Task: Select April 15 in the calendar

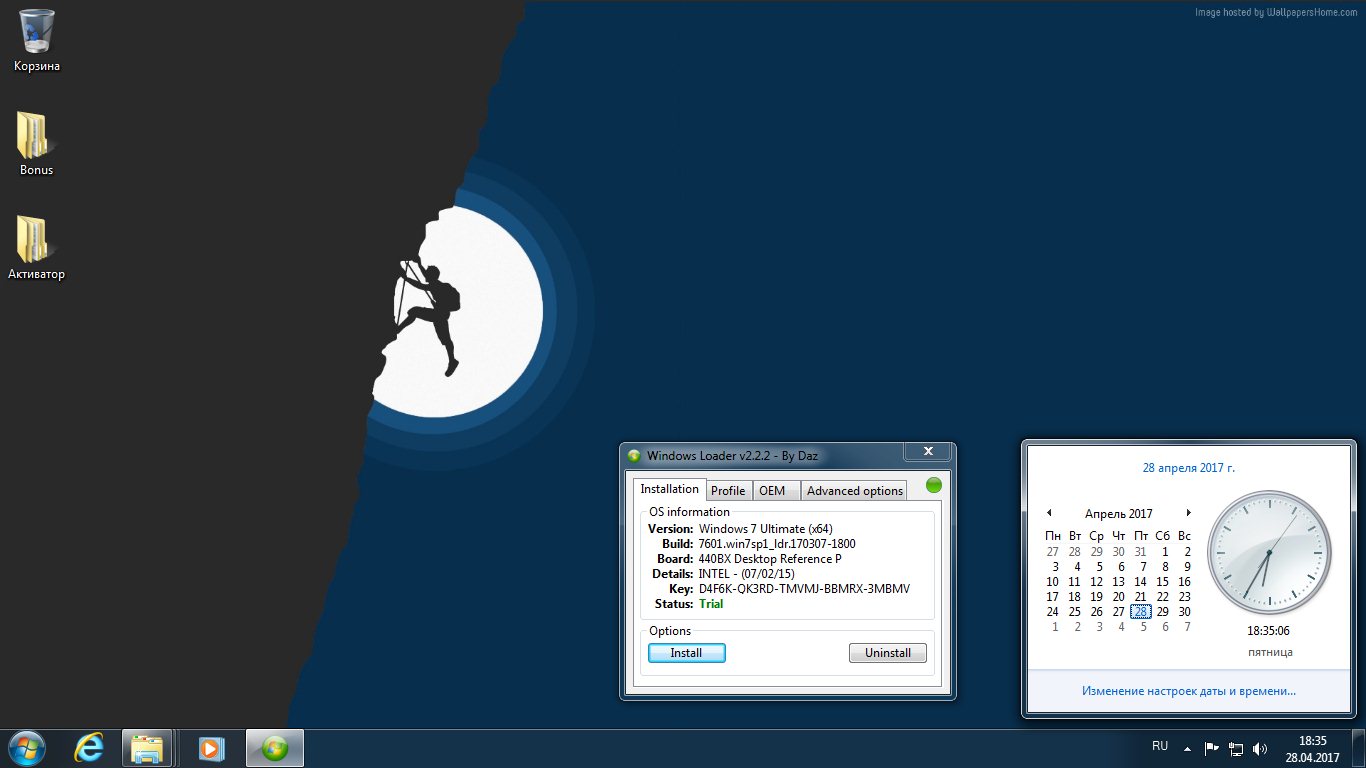Action: 1162,582
